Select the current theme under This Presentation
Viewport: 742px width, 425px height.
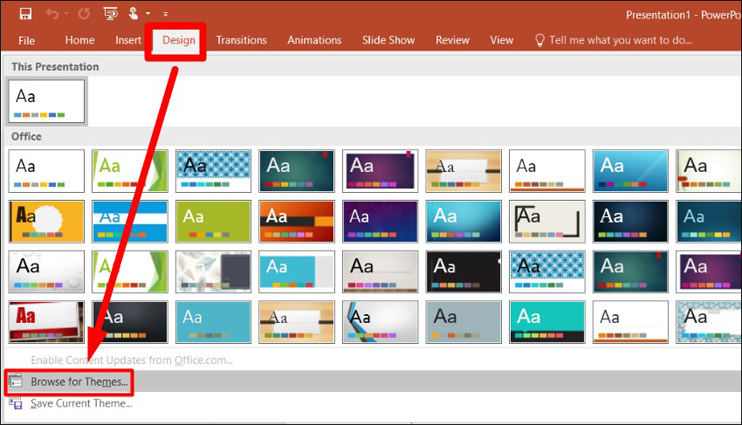[x=46, y=101]
